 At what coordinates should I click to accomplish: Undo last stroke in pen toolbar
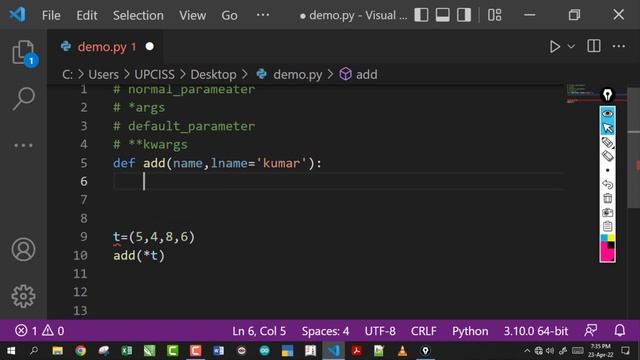(x=607, y=184)
